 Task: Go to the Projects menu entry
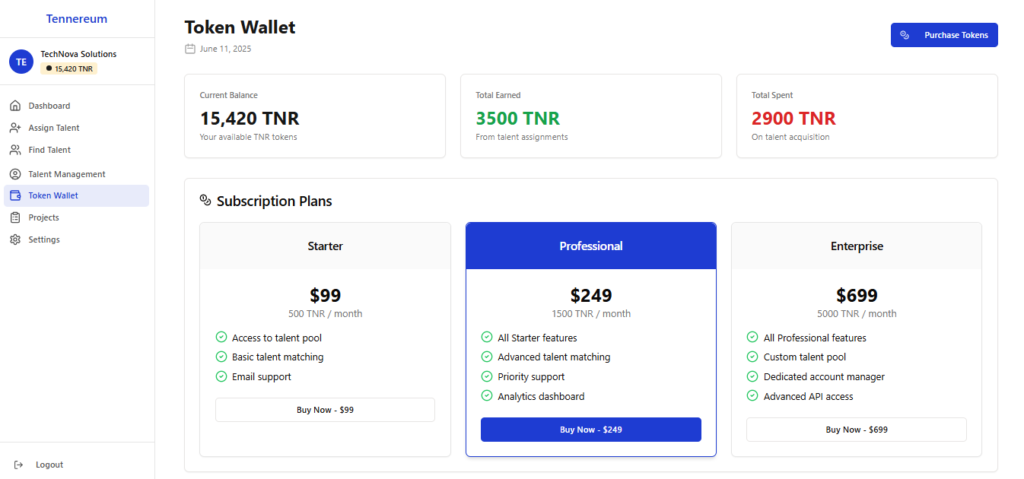76,218
